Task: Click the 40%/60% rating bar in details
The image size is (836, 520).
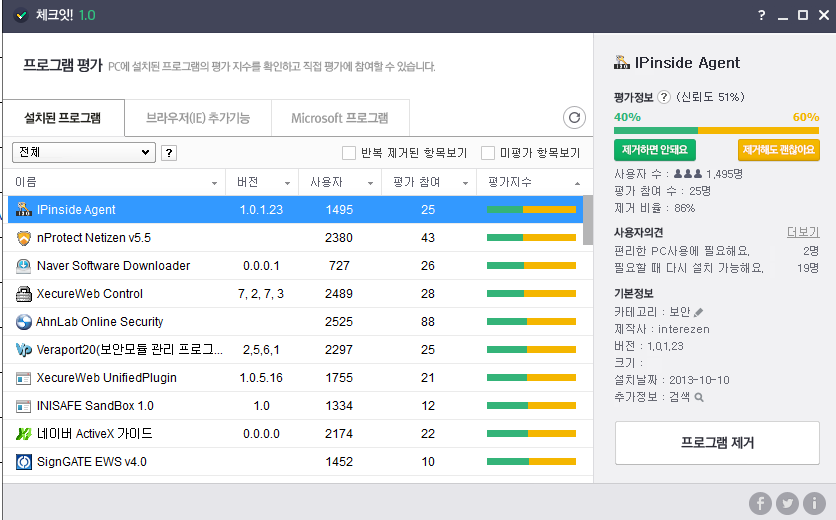Action: (x=717, y=130)
